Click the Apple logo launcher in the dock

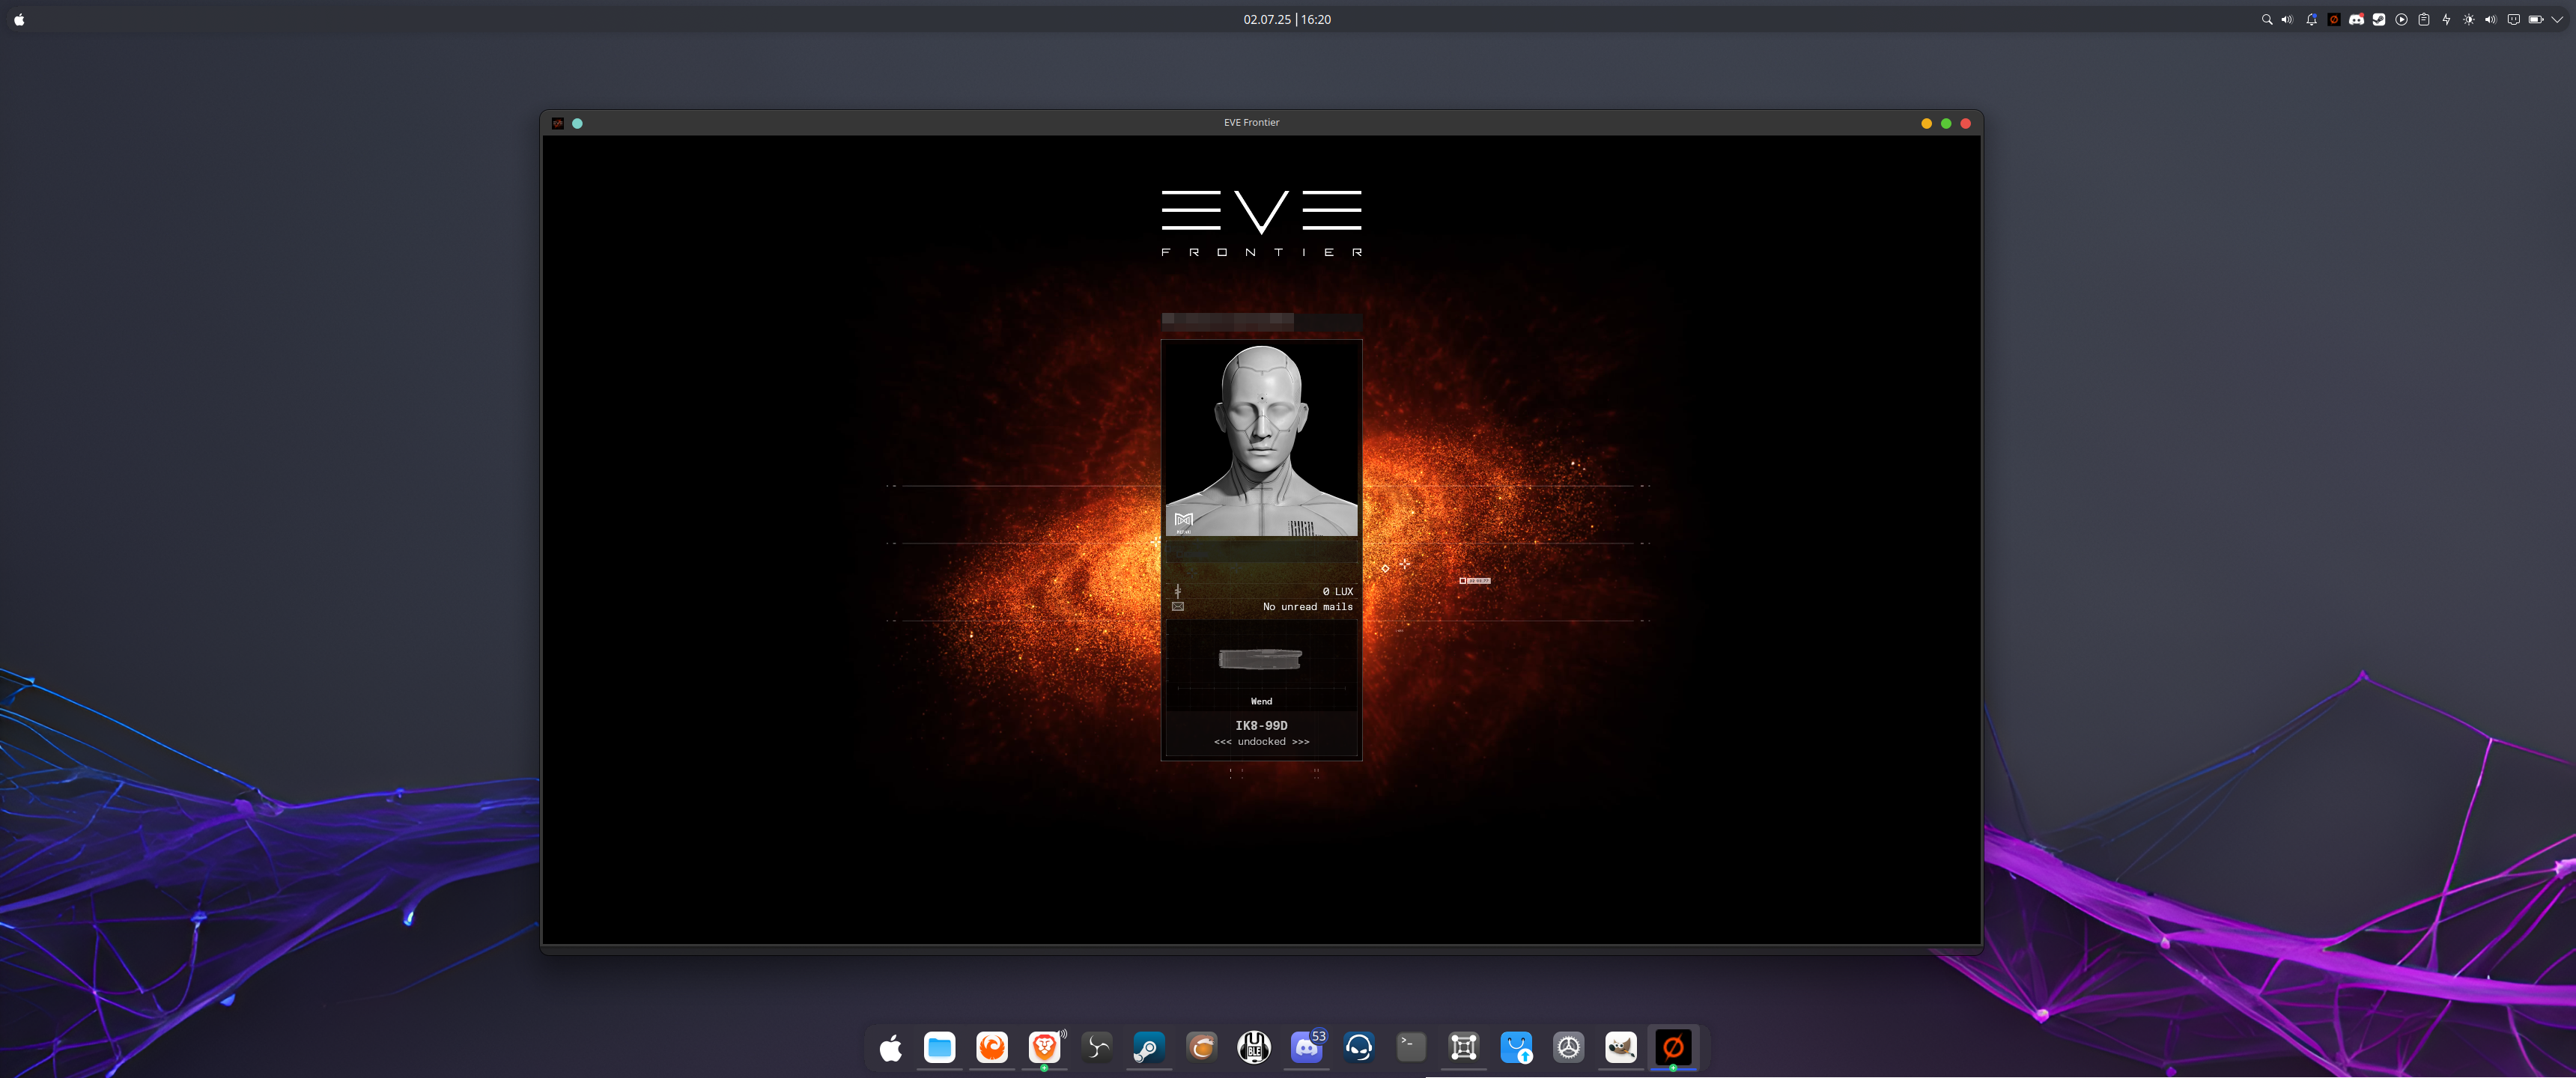coord(890,1047)
